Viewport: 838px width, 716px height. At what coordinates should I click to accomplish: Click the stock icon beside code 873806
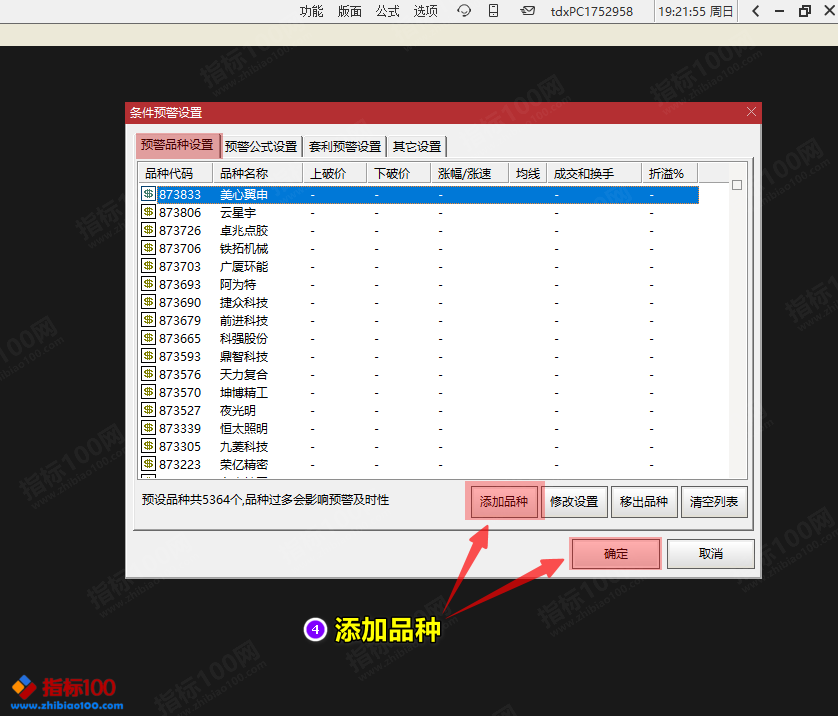[148, 212]
